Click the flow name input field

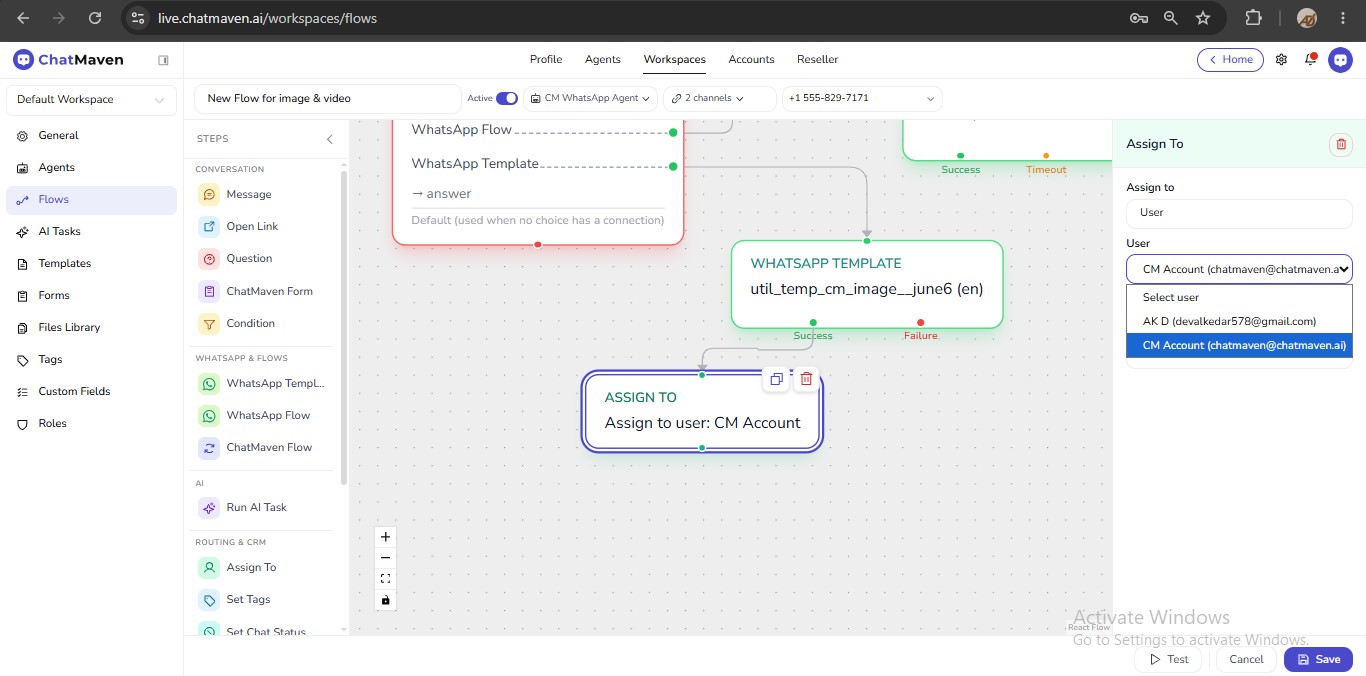tap(327, 98)
